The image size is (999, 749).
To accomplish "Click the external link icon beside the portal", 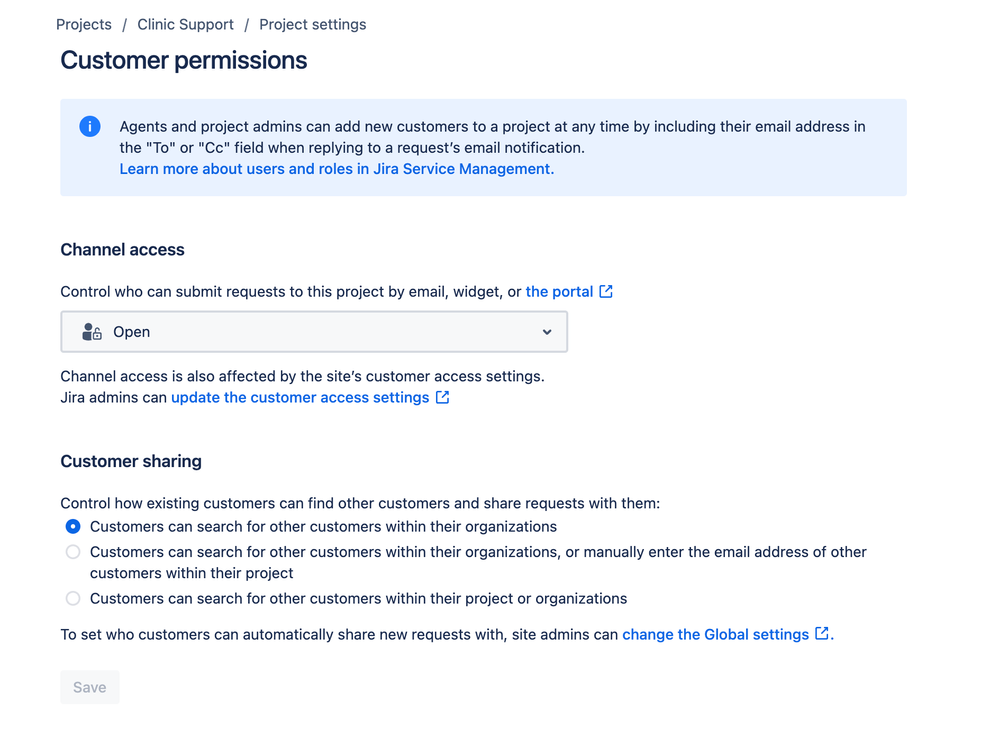I will pos(606,292).
